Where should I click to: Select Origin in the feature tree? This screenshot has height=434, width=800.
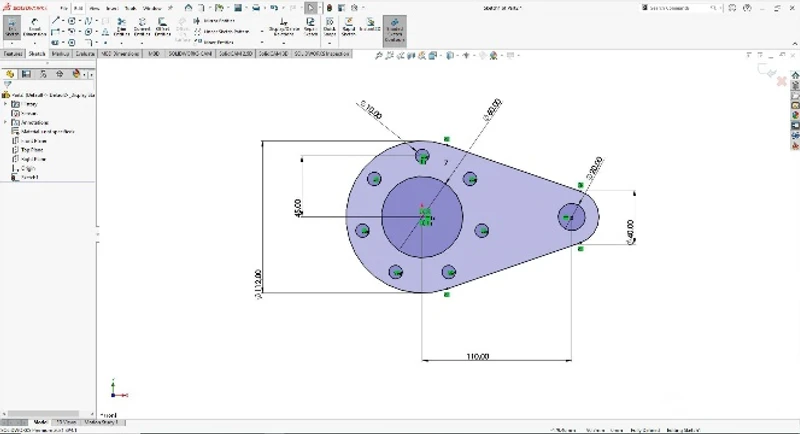[x=23, y=168]
